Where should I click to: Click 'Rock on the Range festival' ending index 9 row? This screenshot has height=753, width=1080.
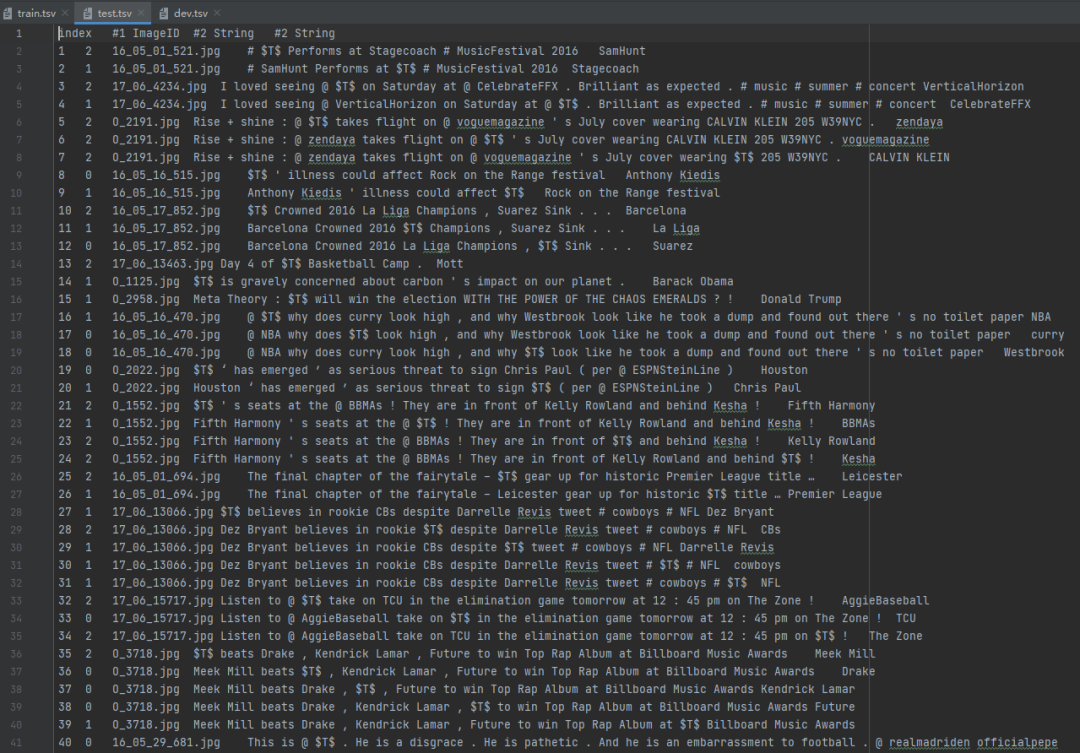coord(632,193)
